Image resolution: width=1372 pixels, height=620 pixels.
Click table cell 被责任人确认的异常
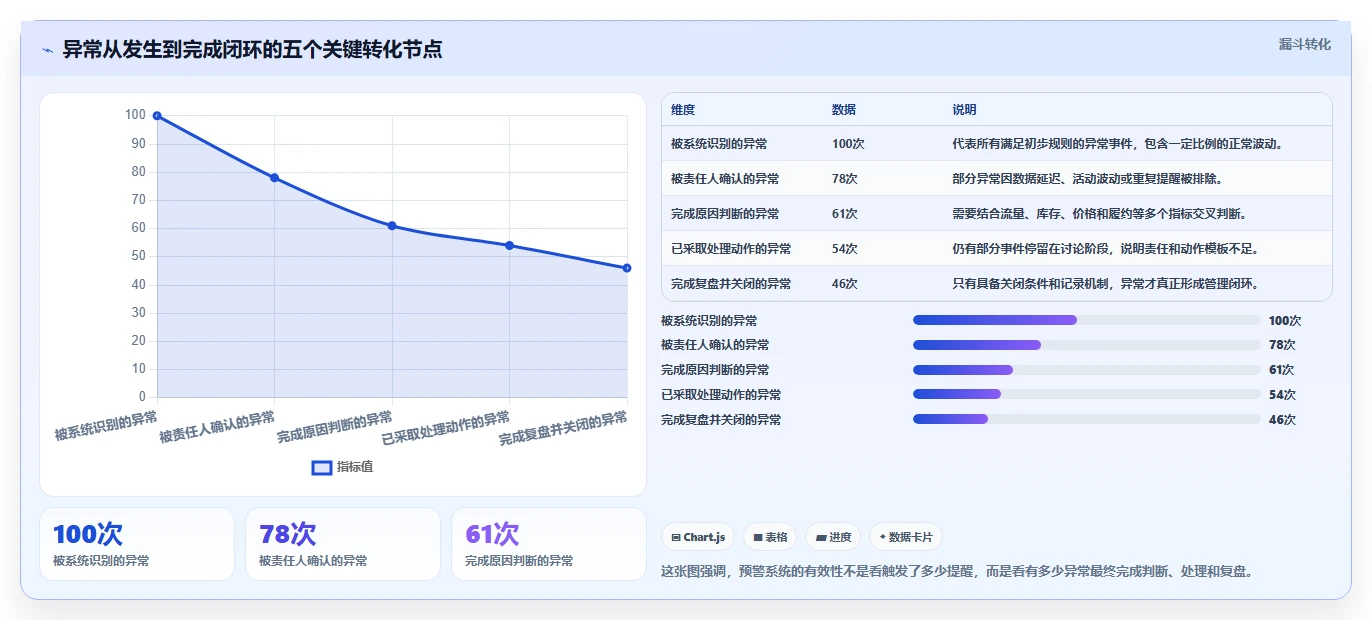point(725,179)
